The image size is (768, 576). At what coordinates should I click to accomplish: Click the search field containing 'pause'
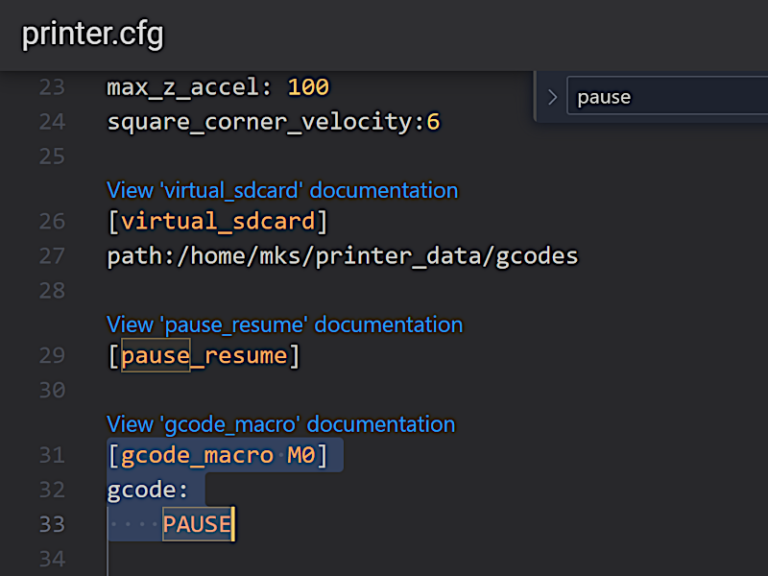pos(667,96)
